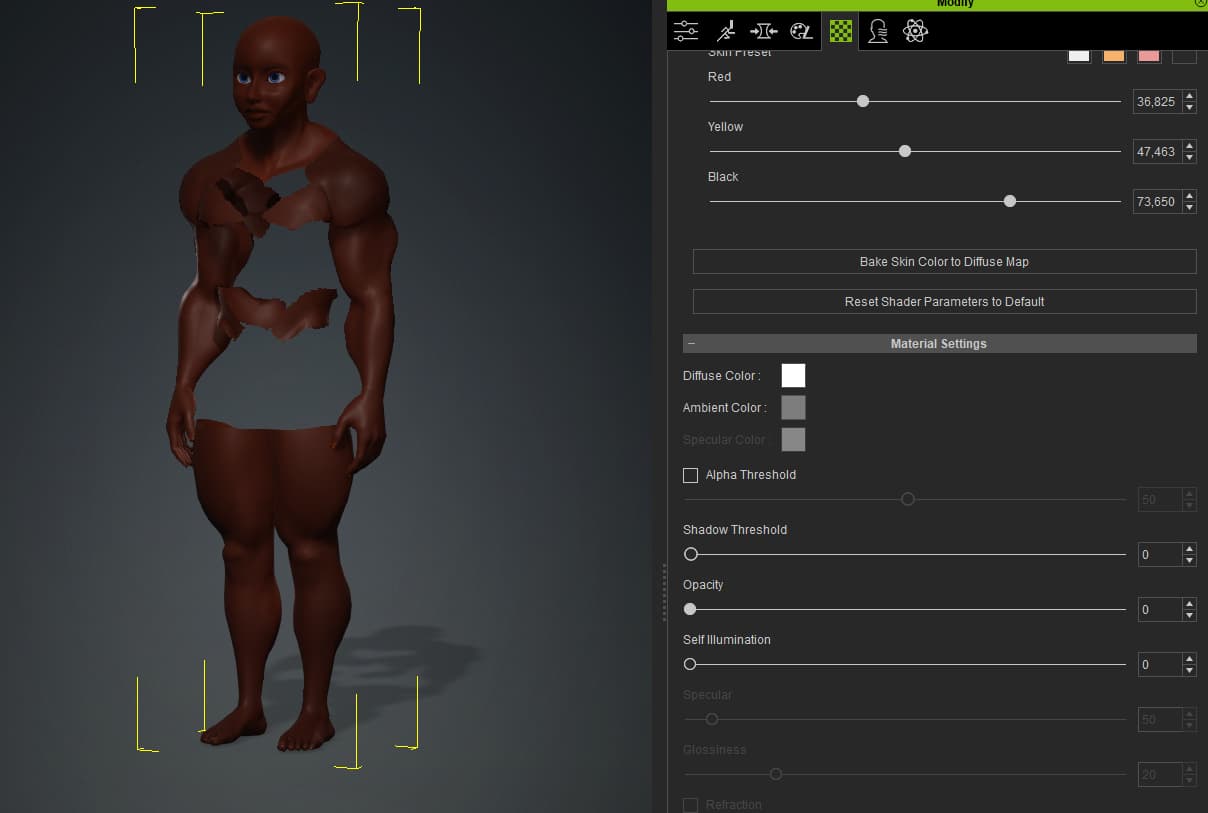Increase Yellow value with up arrow
The image size is (1208, 813).
point(1189,146)
